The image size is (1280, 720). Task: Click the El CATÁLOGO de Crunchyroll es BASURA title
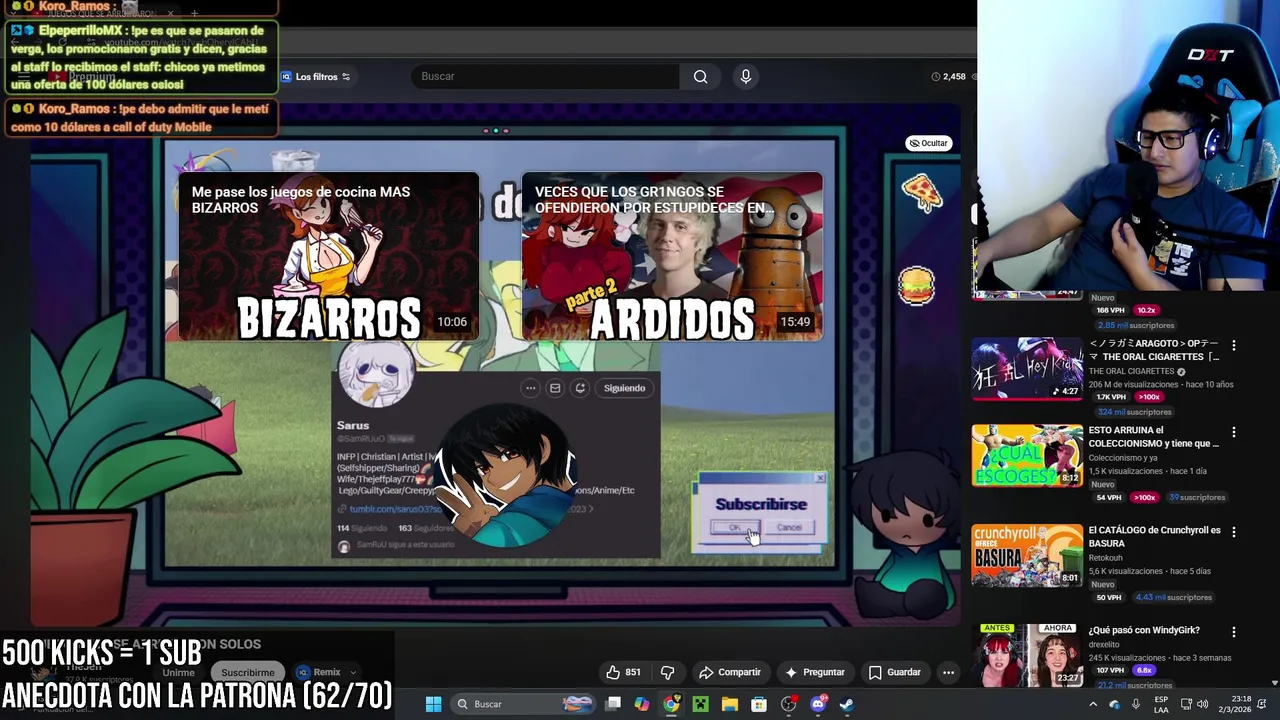1154,537
